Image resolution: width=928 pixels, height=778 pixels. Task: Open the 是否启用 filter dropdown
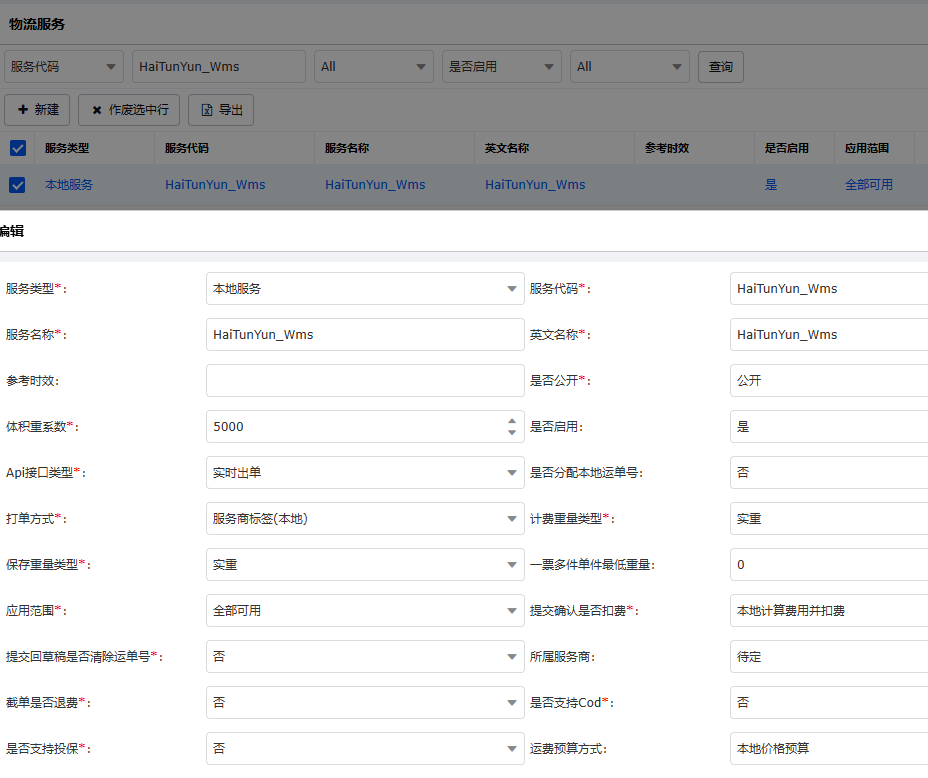pyautogui.click(x=501, y=67)
